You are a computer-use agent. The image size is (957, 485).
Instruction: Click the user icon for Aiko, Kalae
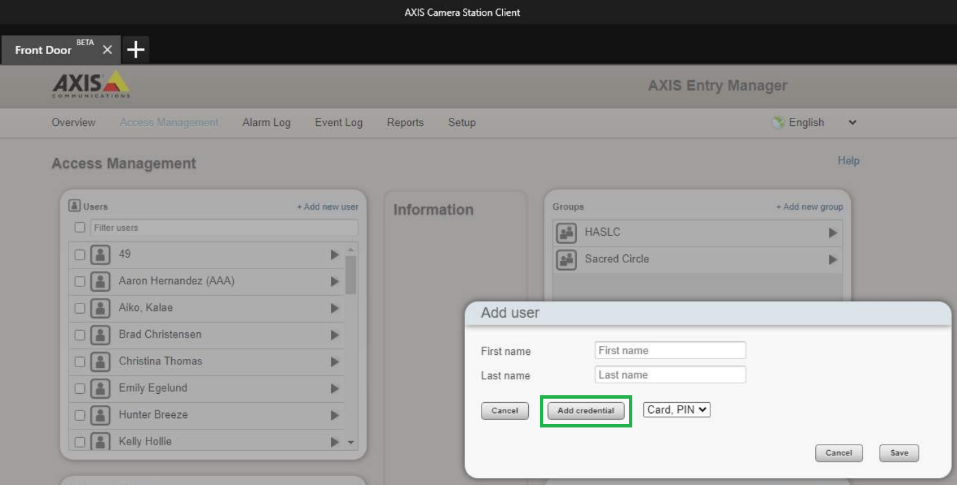(x=100, y=308)
